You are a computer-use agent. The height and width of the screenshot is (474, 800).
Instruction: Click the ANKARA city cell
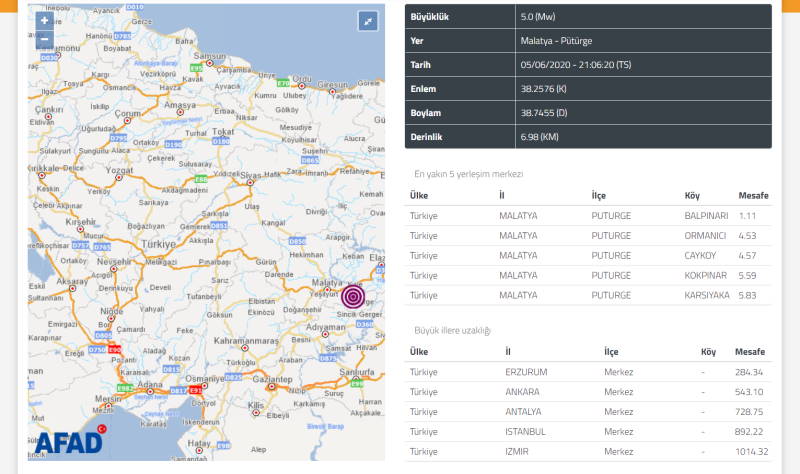coord(522,392)
